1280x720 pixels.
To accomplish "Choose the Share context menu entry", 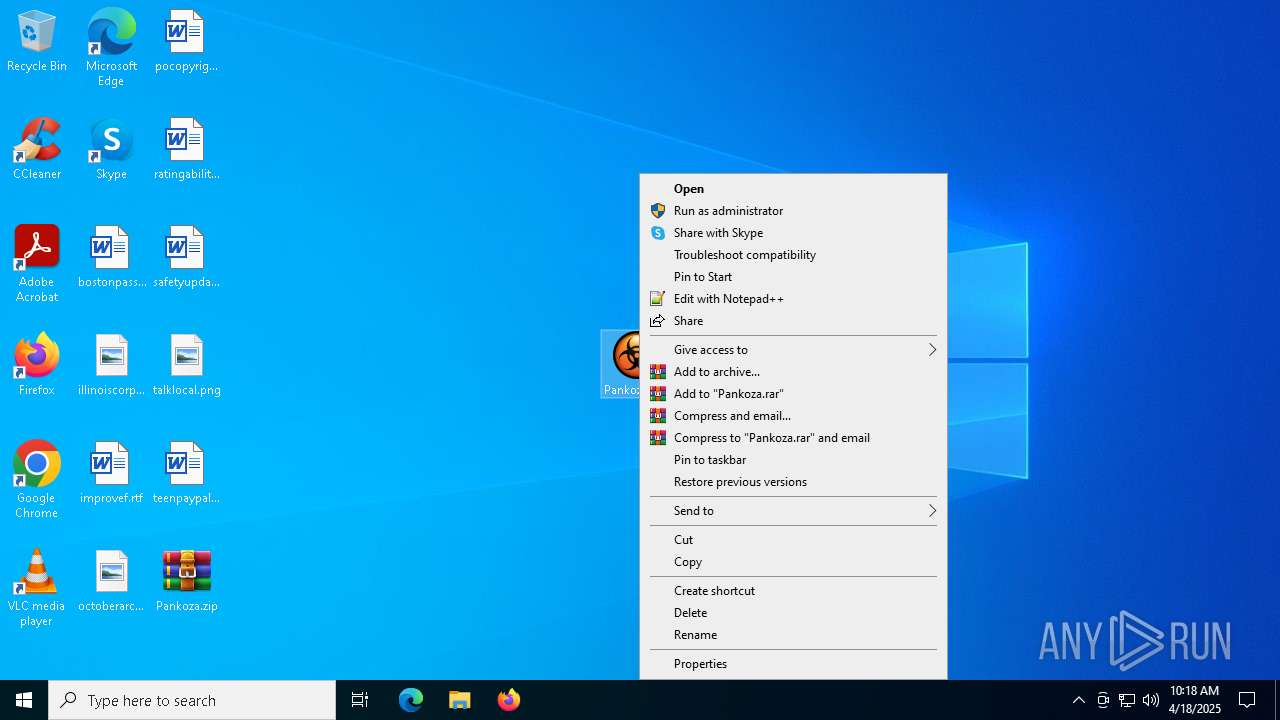I will point(793,321).
